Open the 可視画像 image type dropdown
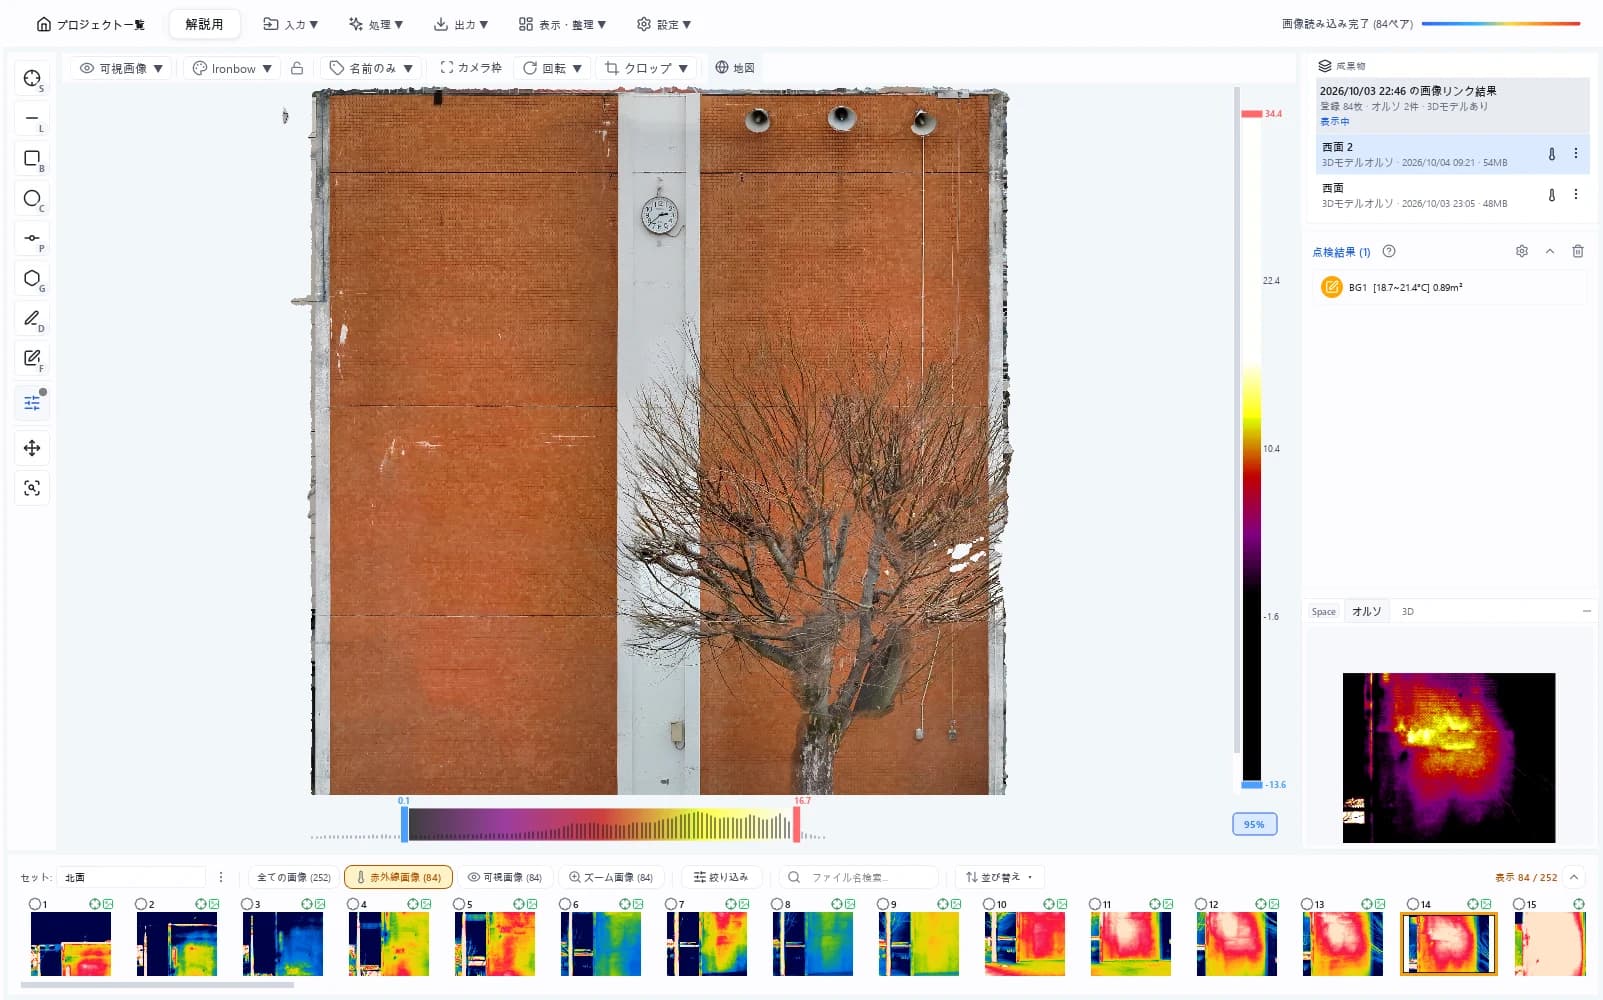This screenshot has width=1603, height=1000. (x=121, y=68)
